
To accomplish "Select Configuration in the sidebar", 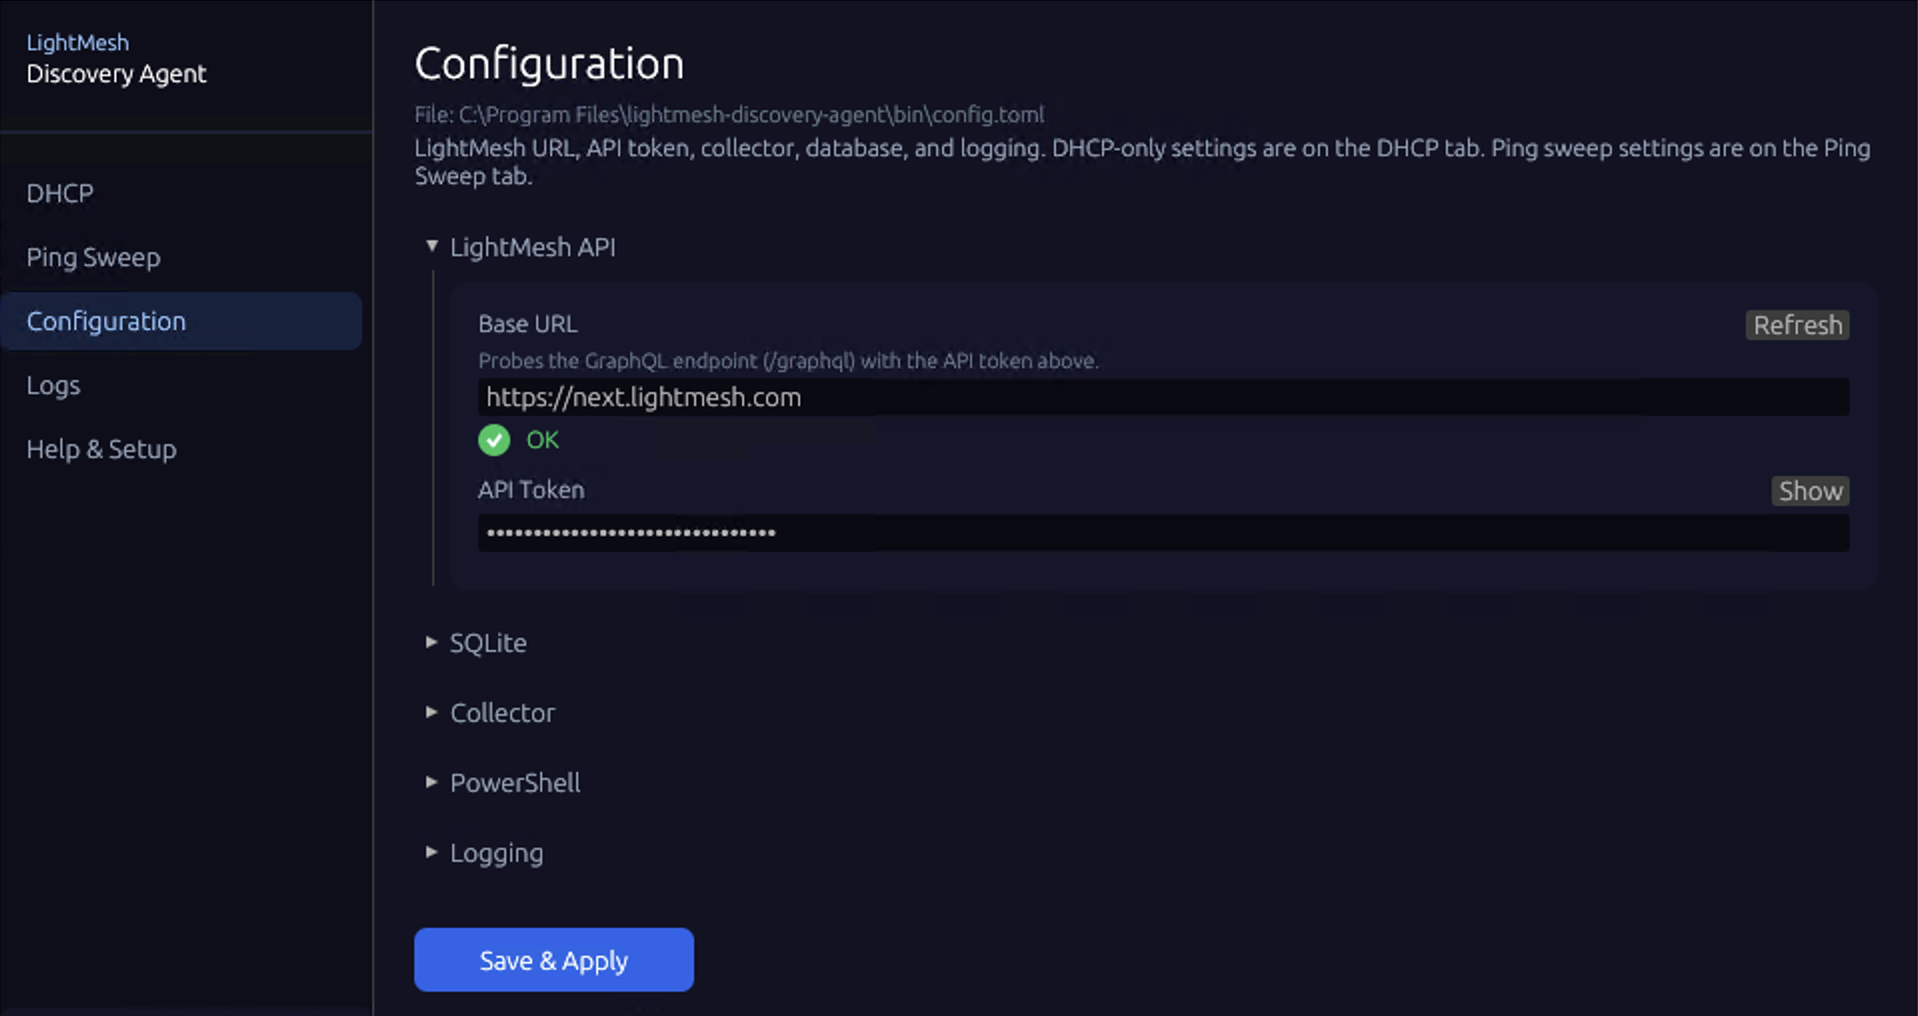I will point(181,321).
